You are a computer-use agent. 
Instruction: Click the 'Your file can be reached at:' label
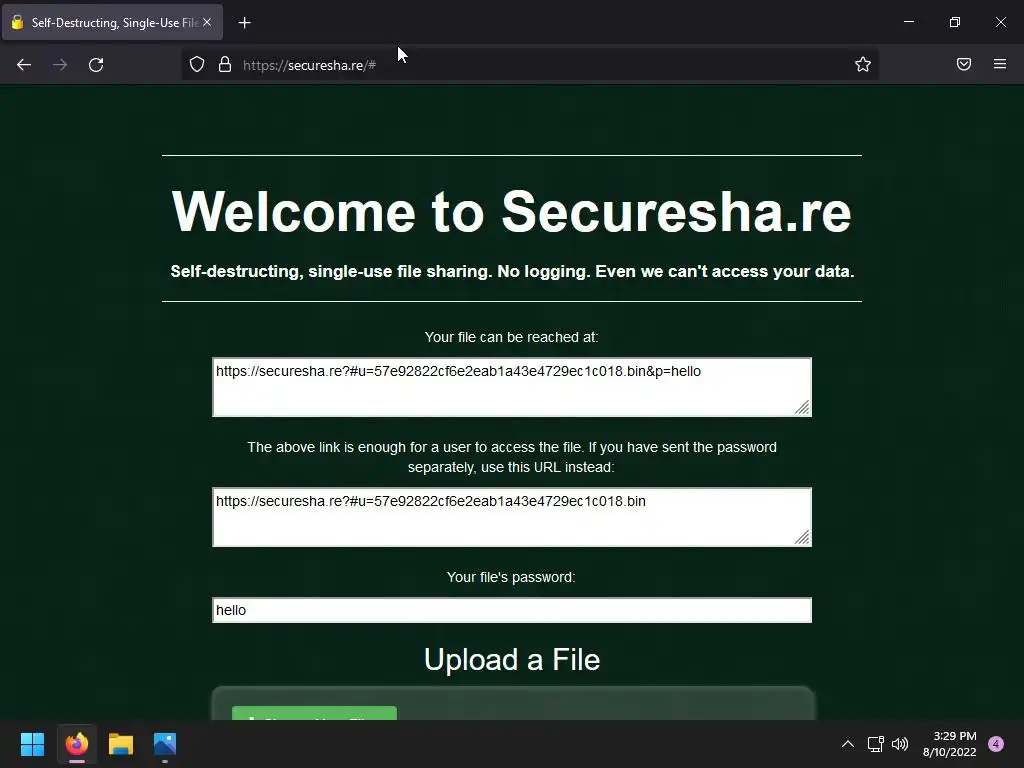511,337
